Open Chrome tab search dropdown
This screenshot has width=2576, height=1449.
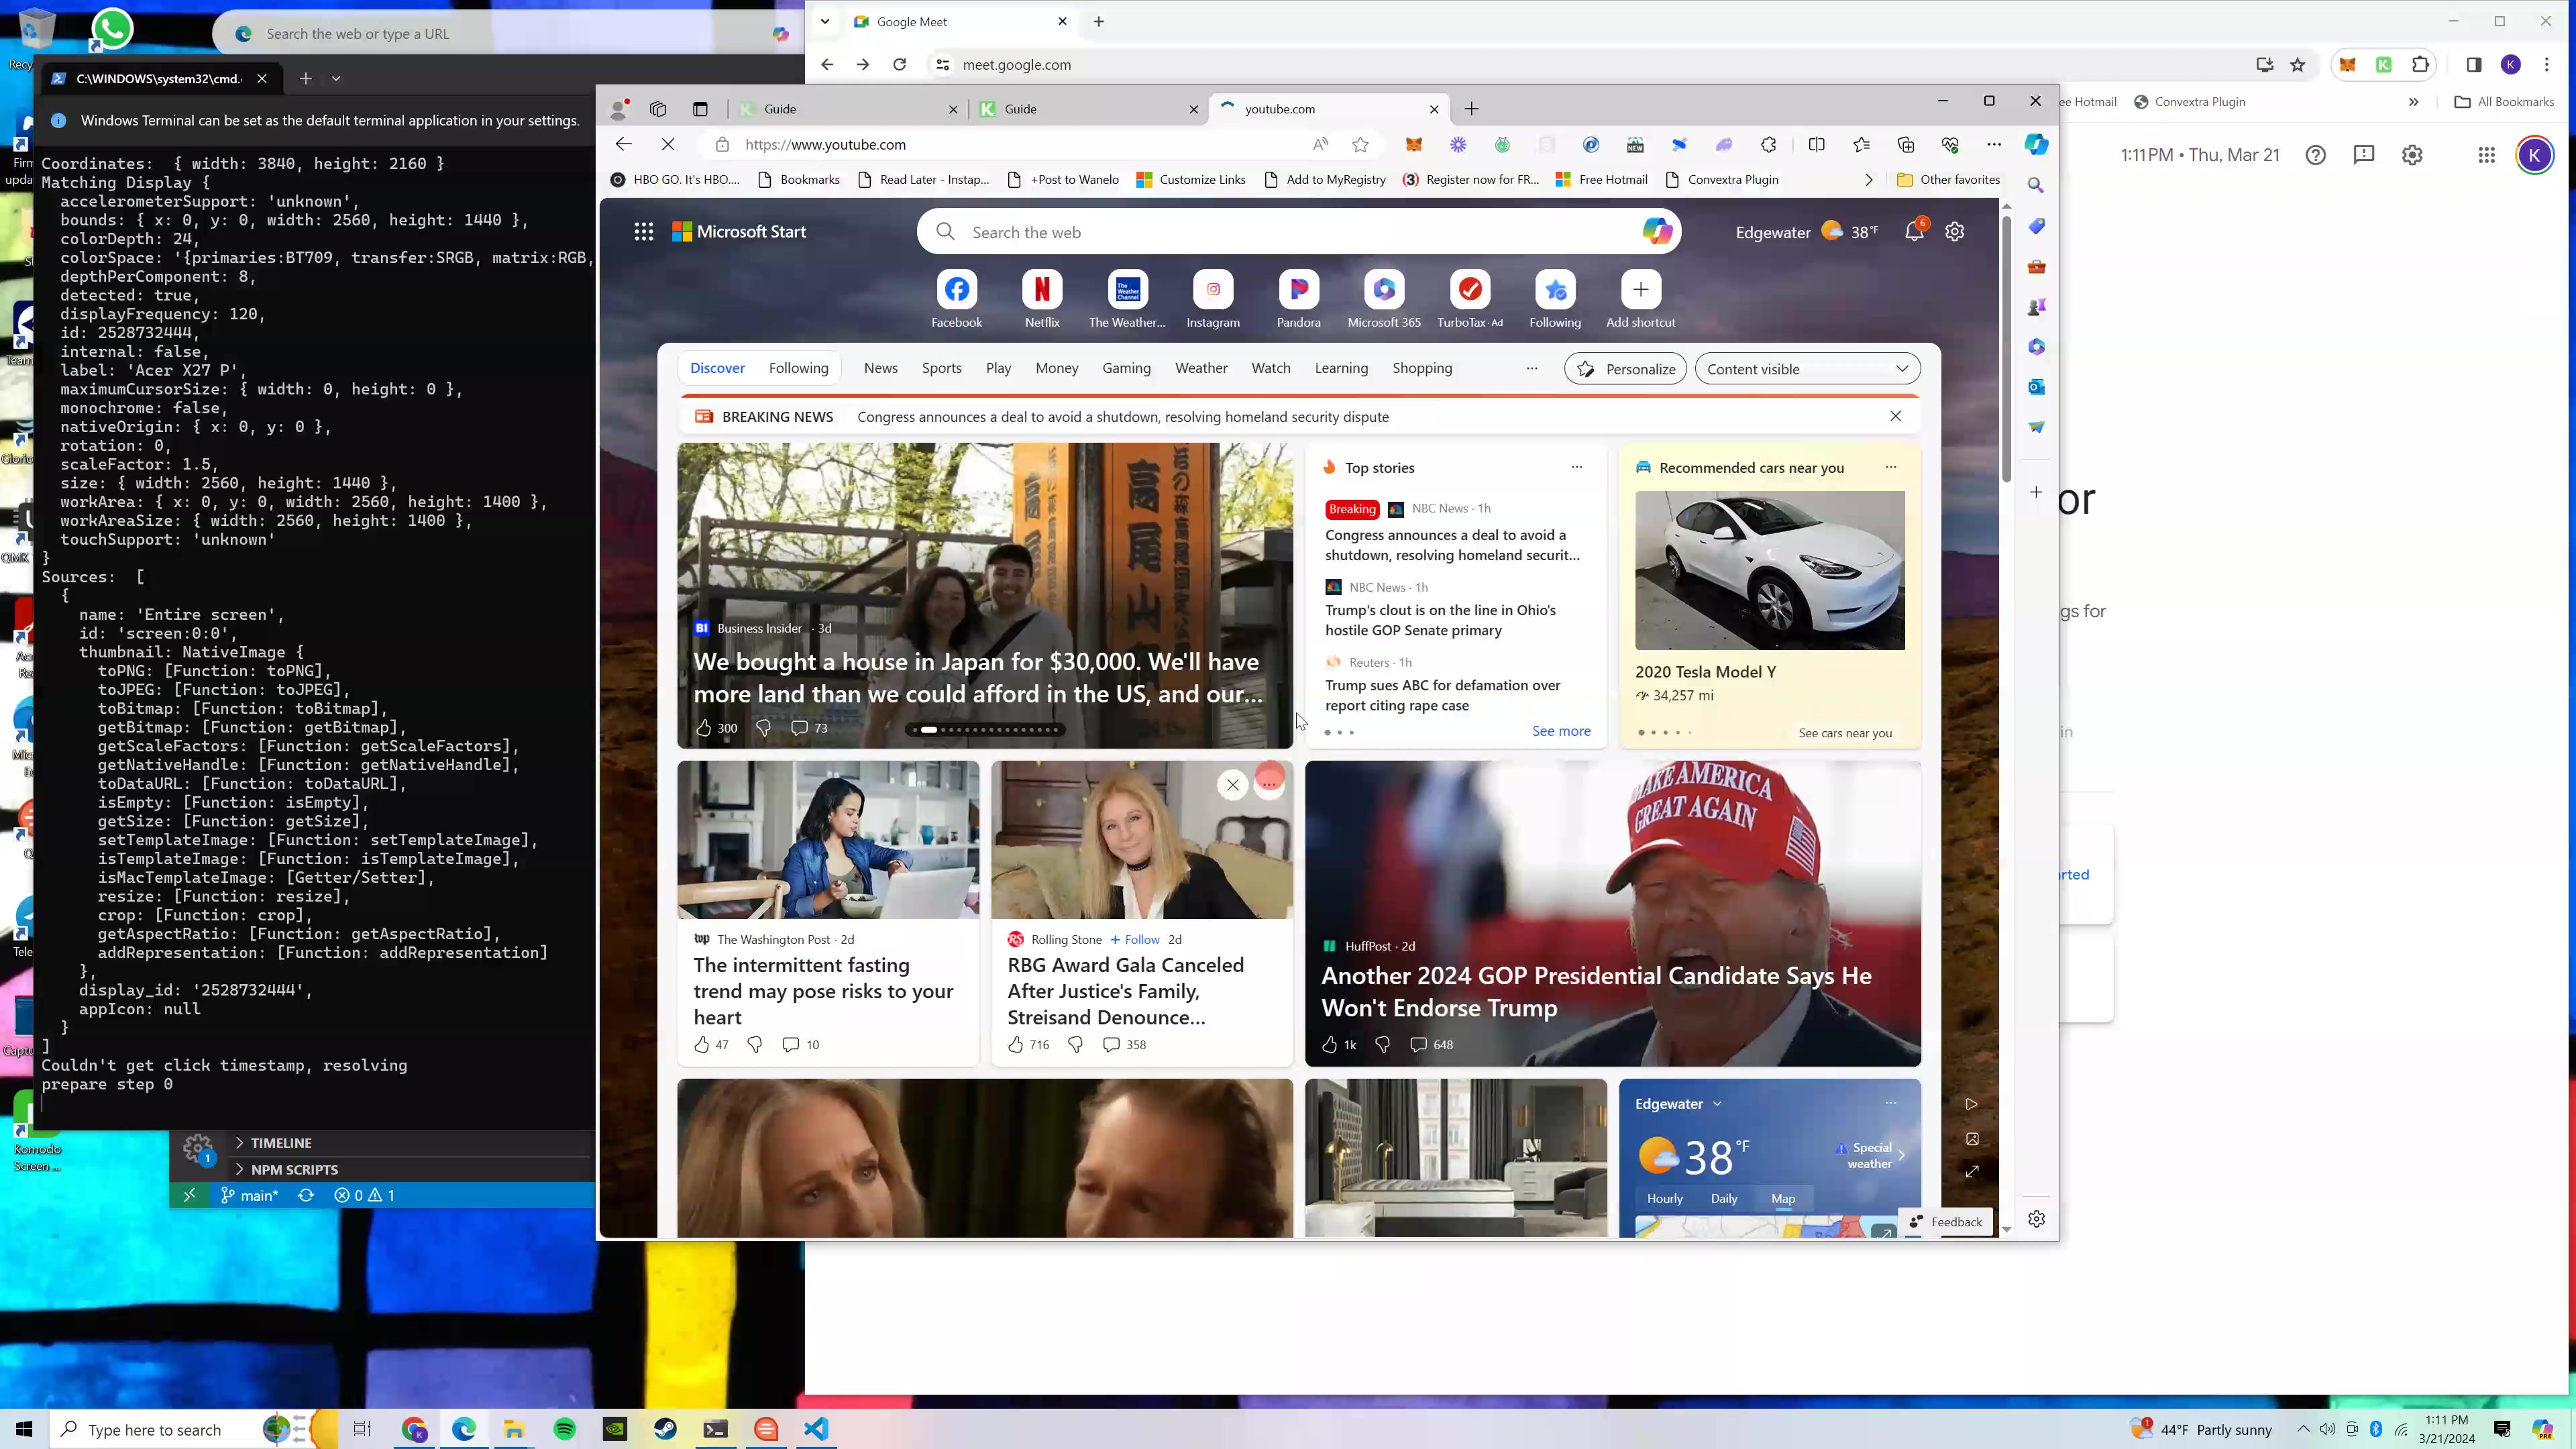coord(825,22)
